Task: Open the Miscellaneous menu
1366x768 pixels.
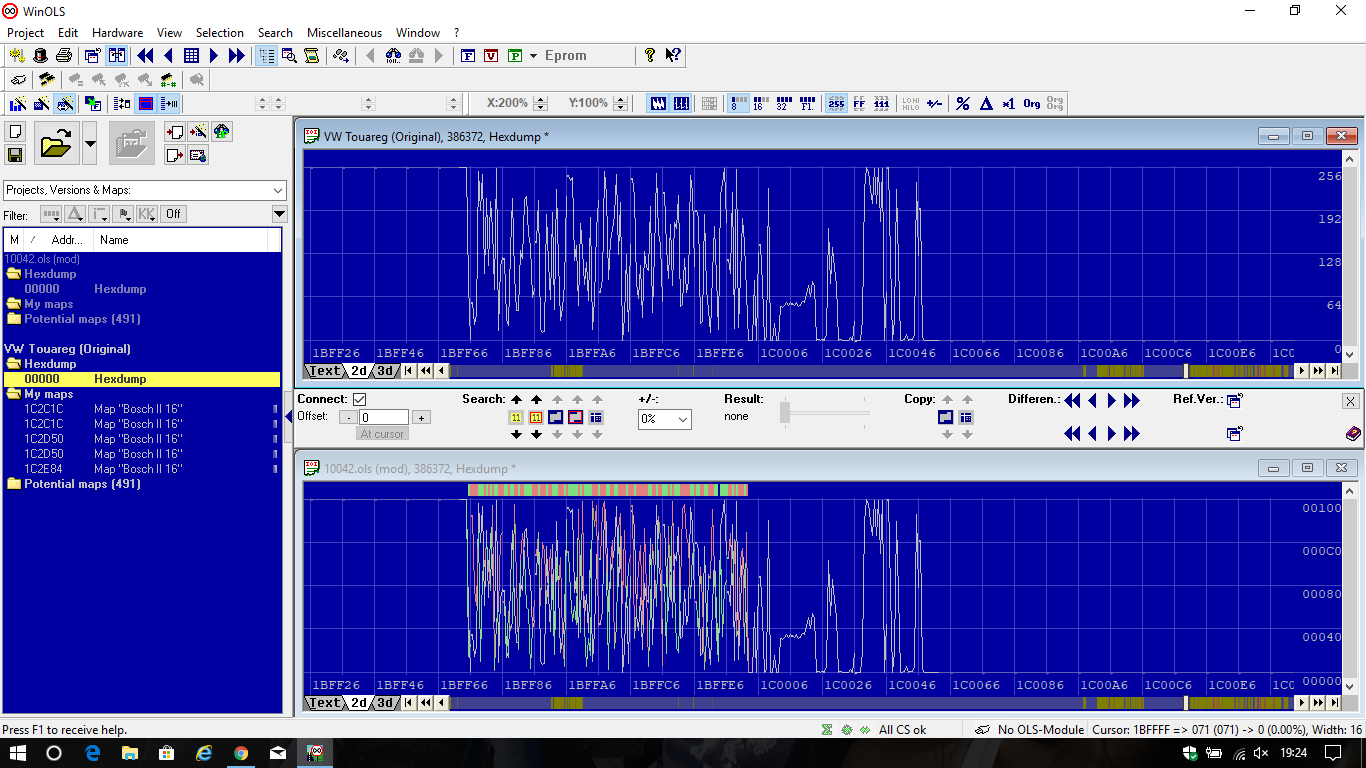Action: tap(344, 33)
